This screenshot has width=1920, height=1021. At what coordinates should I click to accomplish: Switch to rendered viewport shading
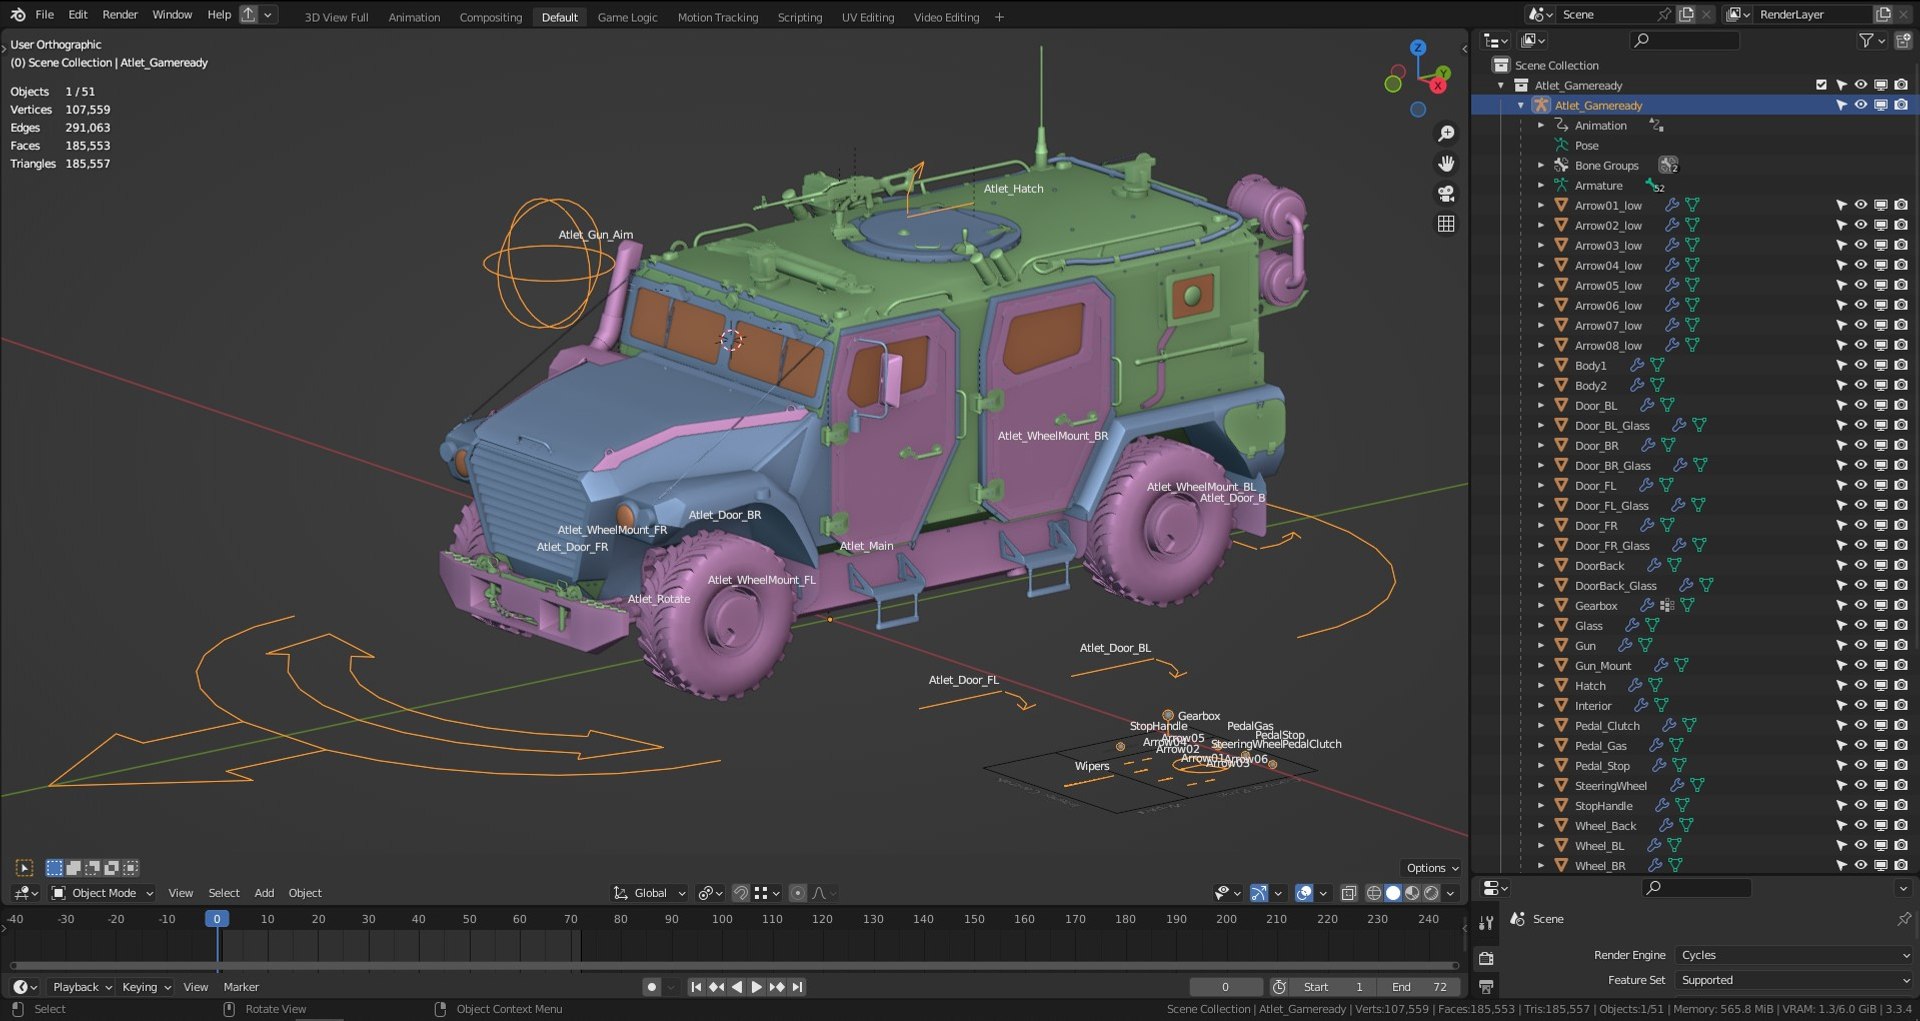tap(1431, 893)
